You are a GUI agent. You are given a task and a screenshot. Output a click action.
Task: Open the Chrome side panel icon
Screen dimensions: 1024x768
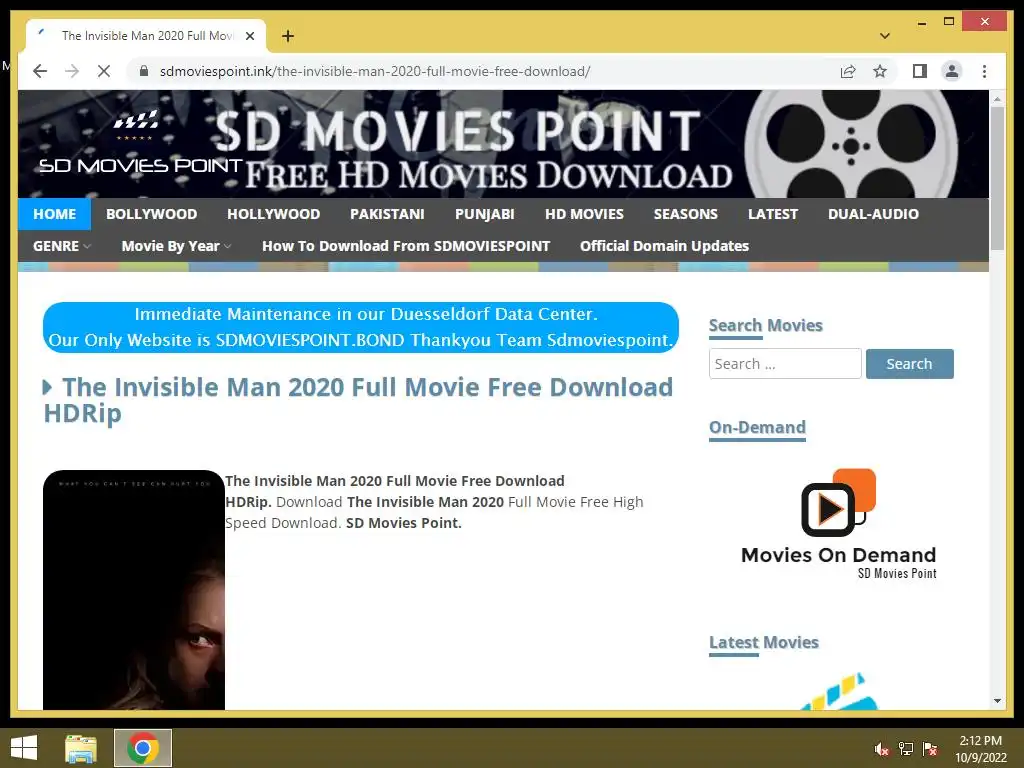(920, 71)
